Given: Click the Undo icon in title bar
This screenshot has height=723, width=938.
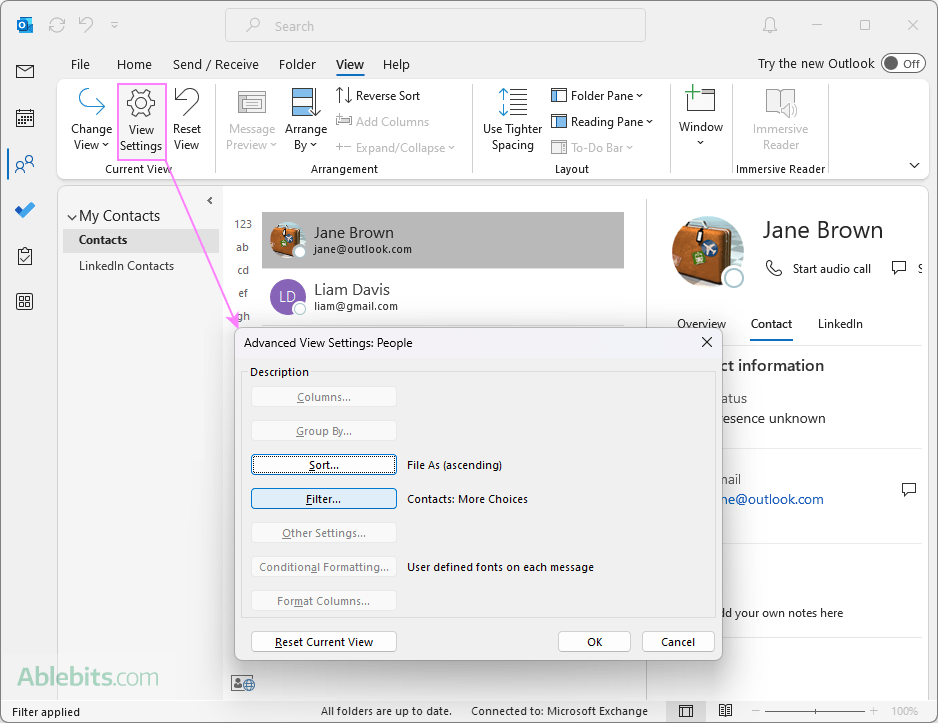Looking at the screenshot, I should click(86, 25).
